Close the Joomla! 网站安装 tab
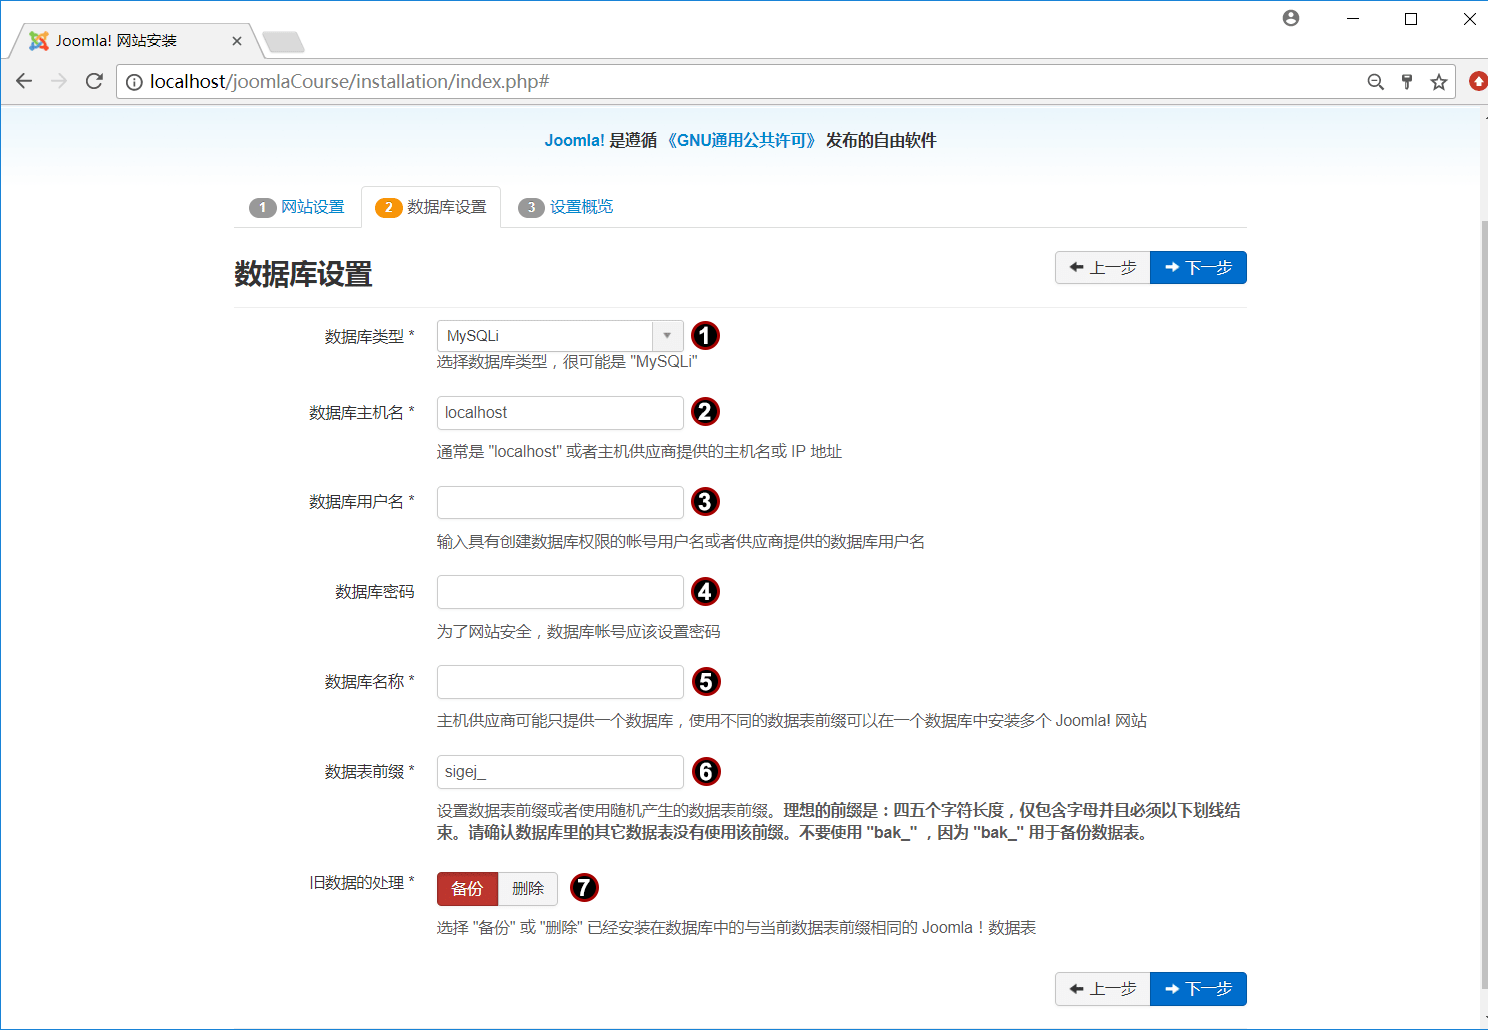This screenshot has height=1030, width=1488. [237, 41]
